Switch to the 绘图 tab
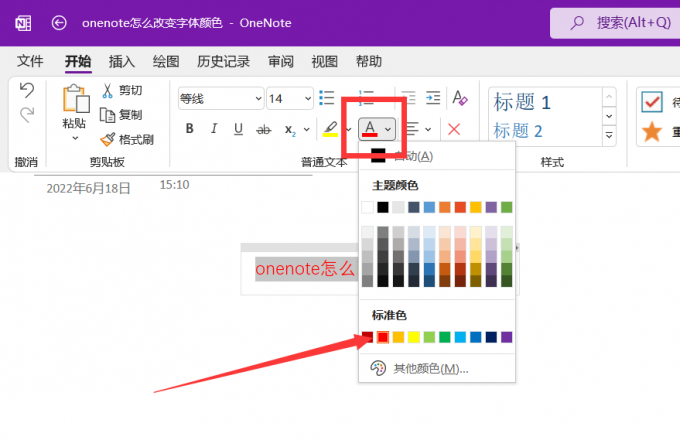The height and width of the screenshot is (447, 680). (x=166, y=61)
